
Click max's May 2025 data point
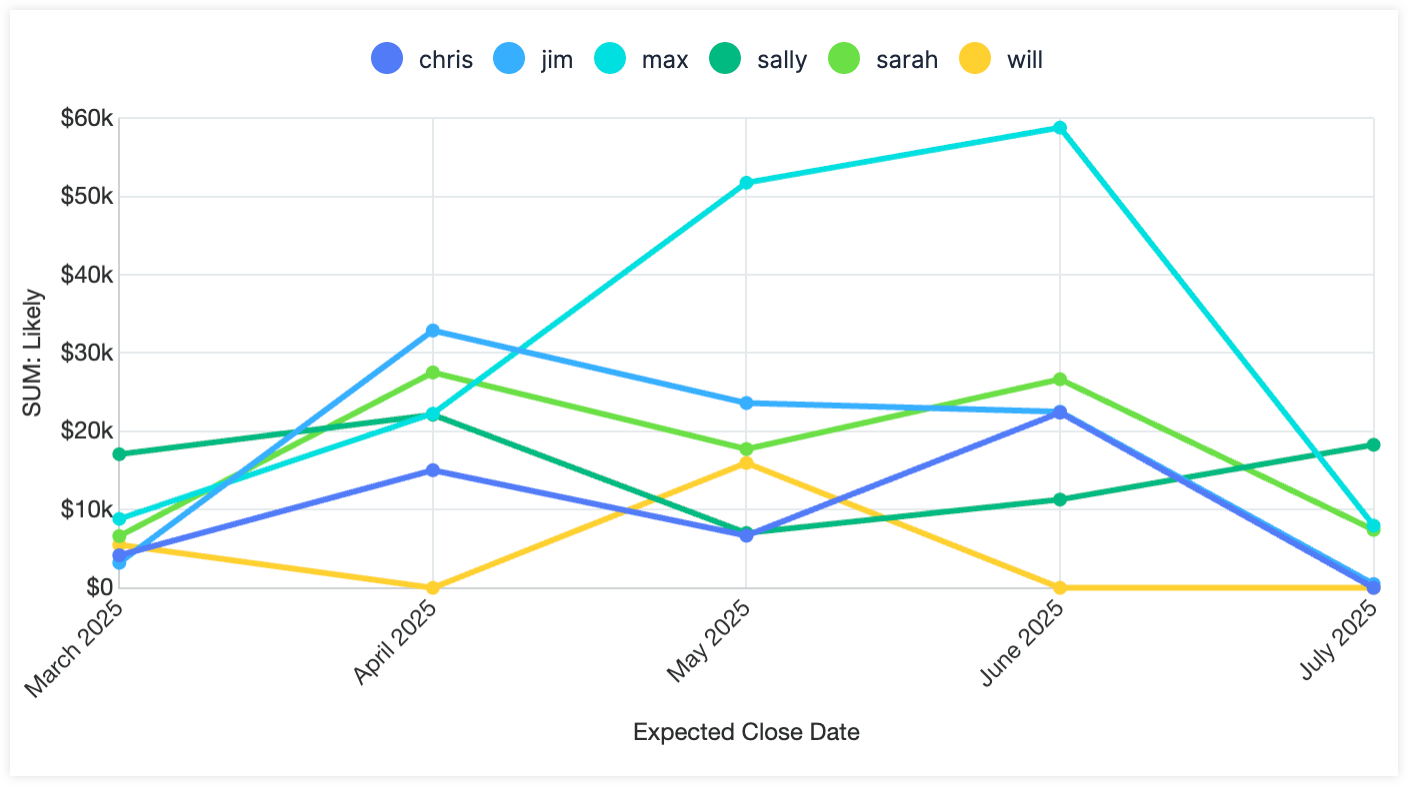746,183
